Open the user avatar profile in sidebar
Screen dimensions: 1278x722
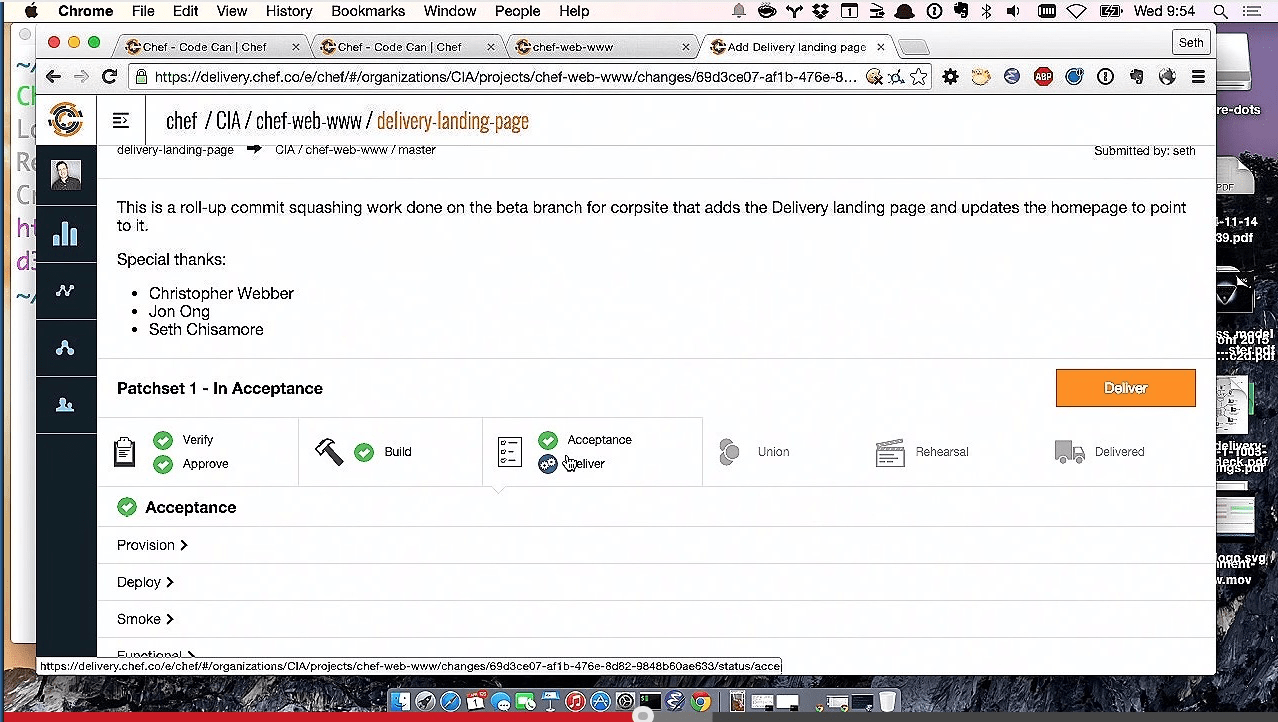click(x=66, y=175)
